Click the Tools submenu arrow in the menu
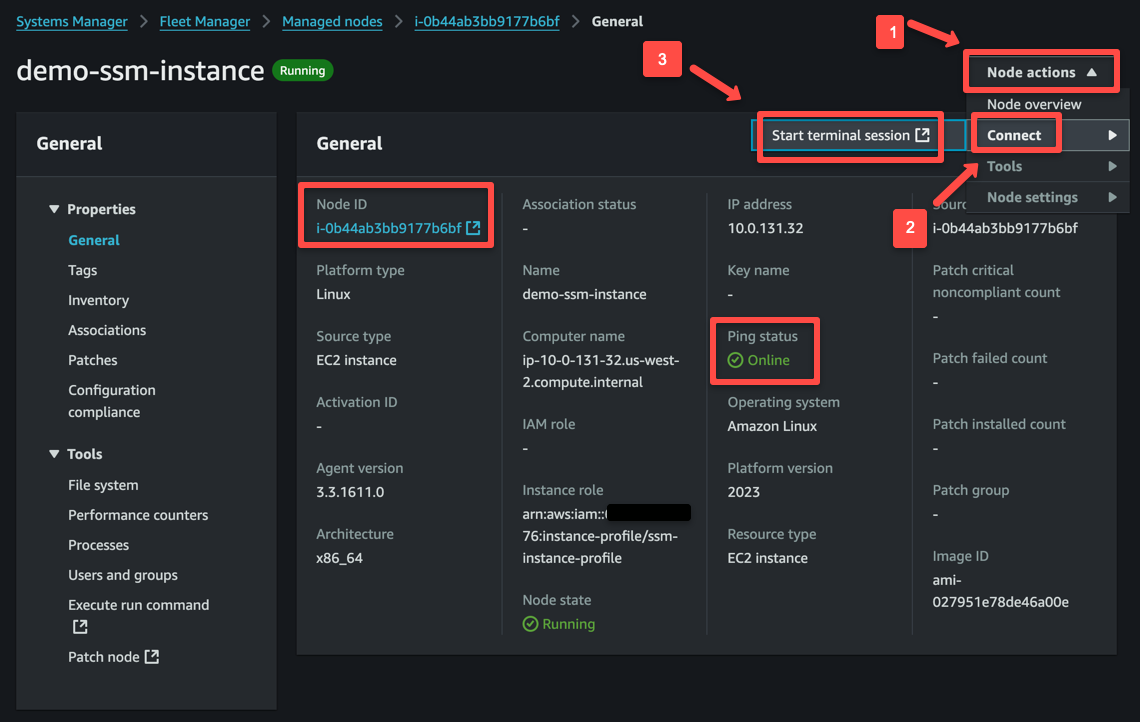1140x722 pixels. tap(1114, 166)
